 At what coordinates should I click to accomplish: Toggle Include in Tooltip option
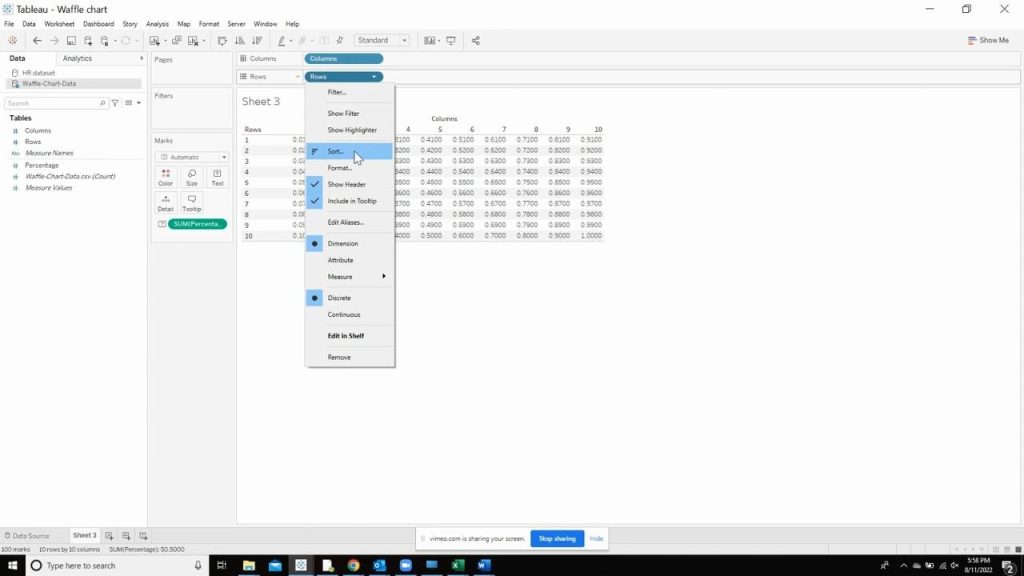[x=352, y=201]
